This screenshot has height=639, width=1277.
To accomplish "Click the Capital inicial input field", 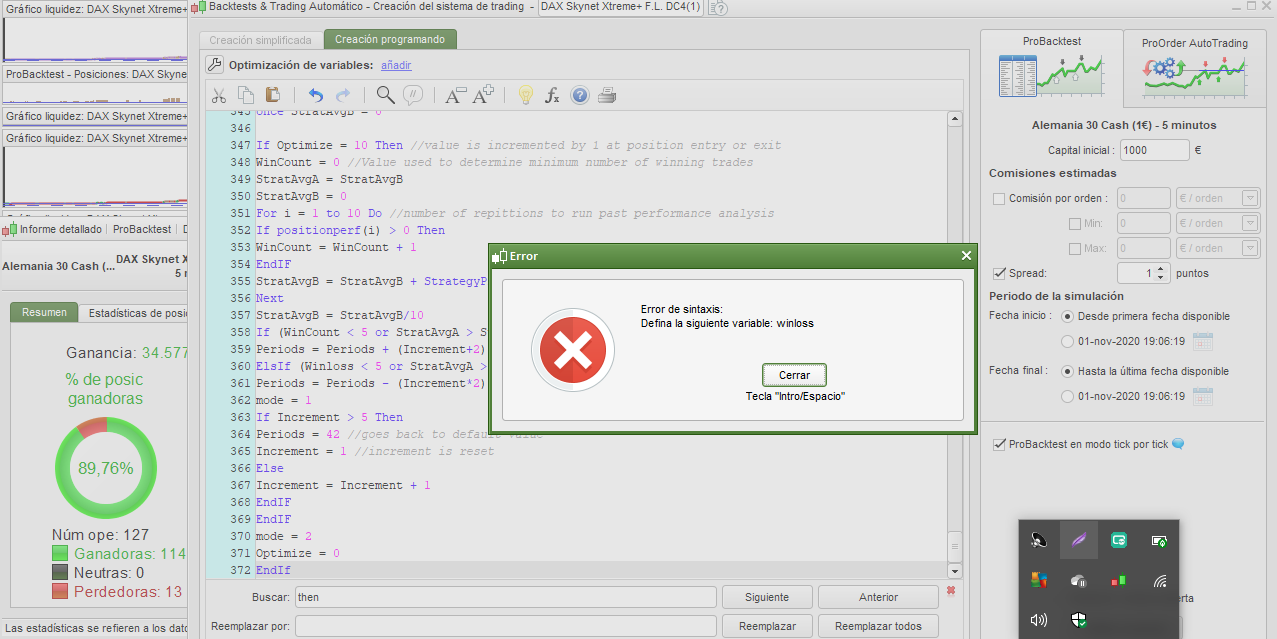I will 1154,150.
